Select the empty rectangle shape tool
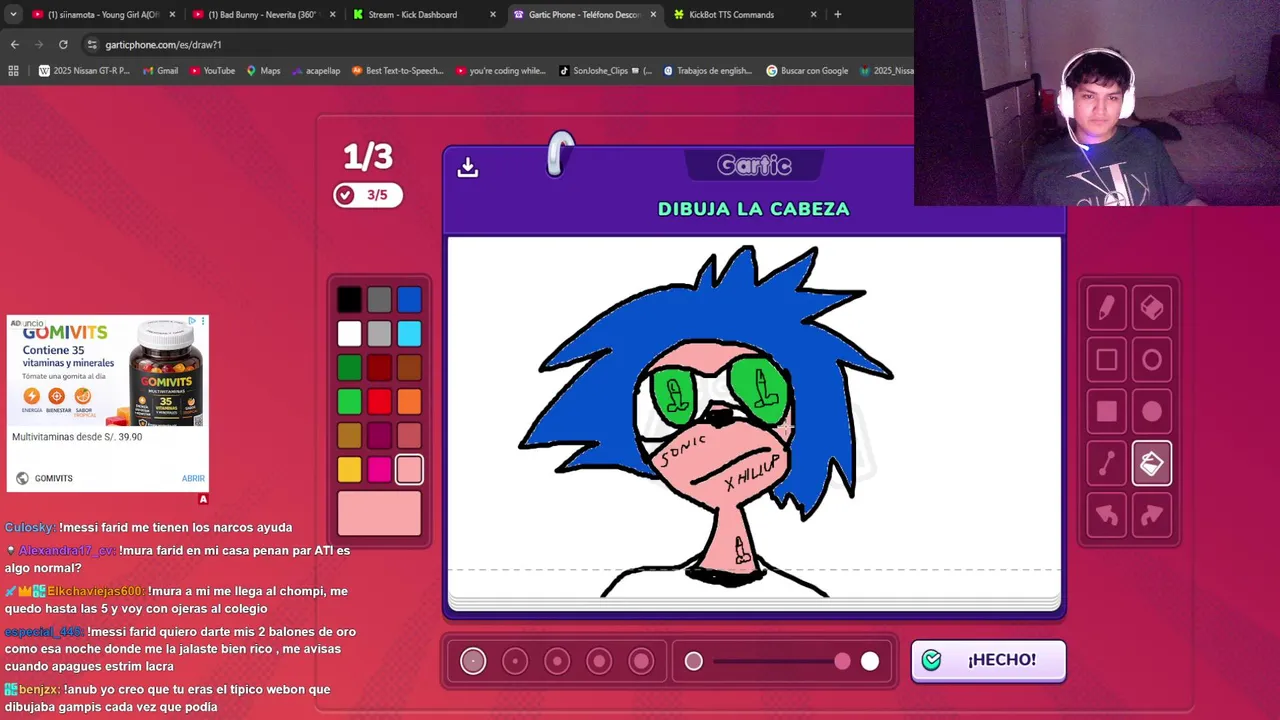This screenshot has height=720, width=1280. tap(1106, 360)
